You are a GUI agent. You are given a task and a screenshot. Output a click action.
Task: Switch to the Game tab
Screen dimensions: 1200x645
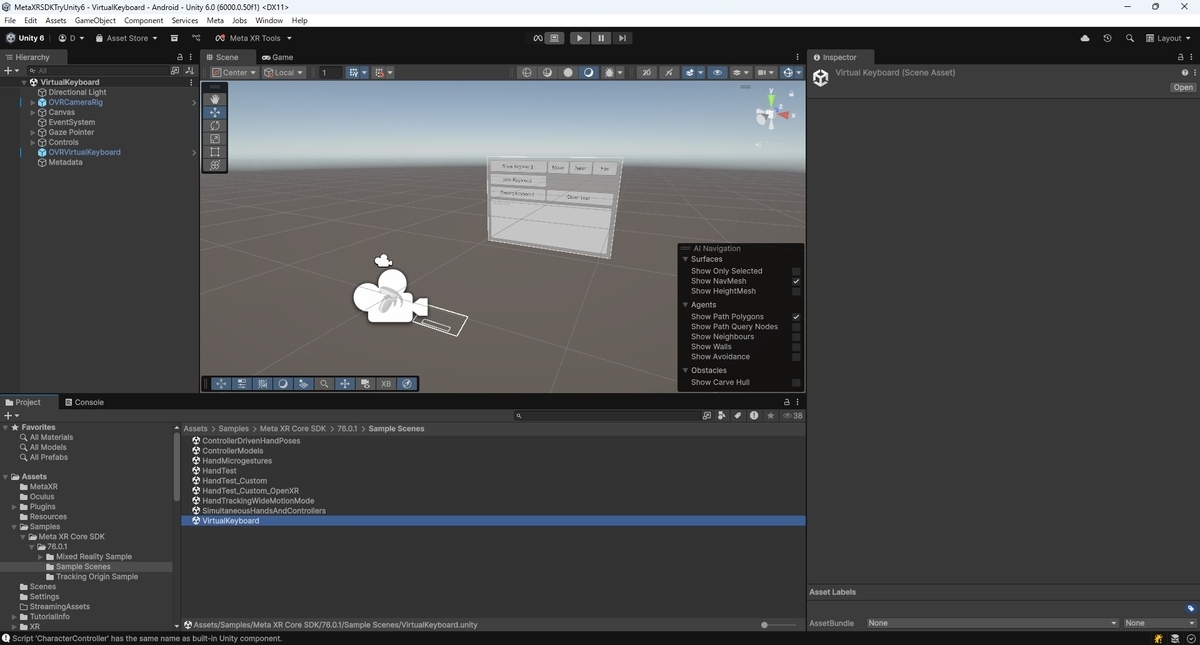point(278,57)
